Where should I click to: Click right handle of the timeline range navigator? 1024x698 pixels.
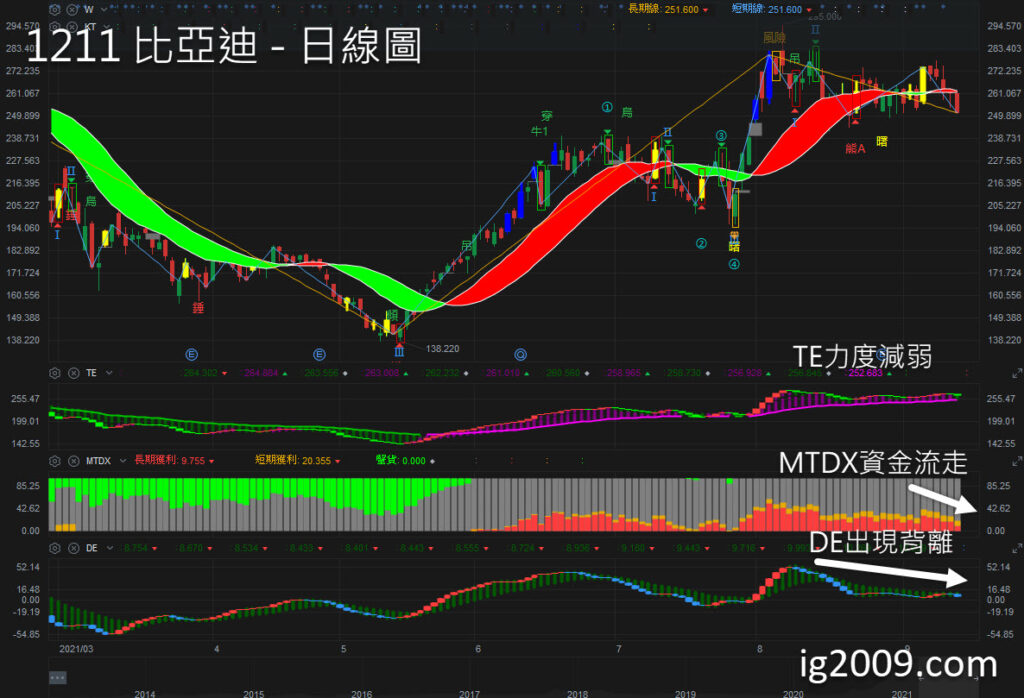click(976, 679)
